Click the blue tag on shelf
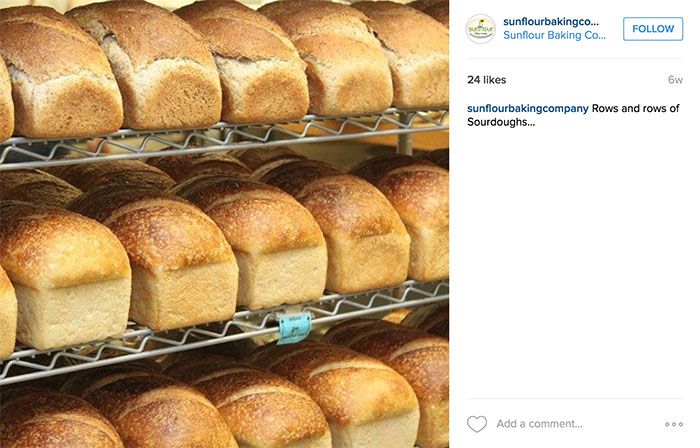700x448 pixels. [x=294, y=328]
